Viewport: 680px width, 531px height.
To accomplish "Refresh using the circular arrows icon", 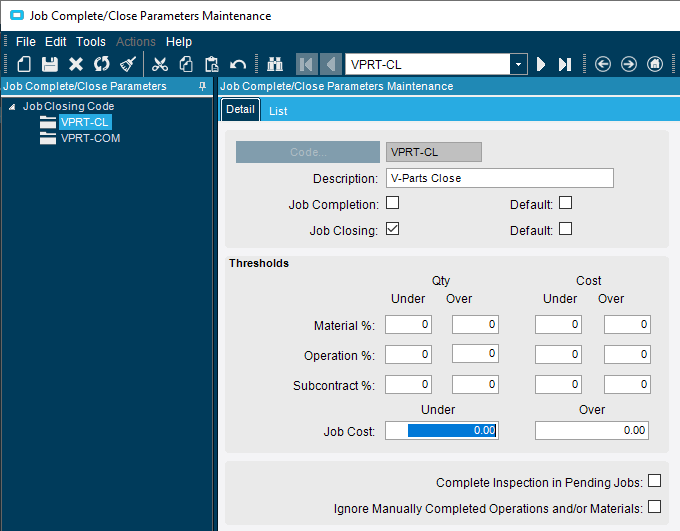I will click(102, 64).
